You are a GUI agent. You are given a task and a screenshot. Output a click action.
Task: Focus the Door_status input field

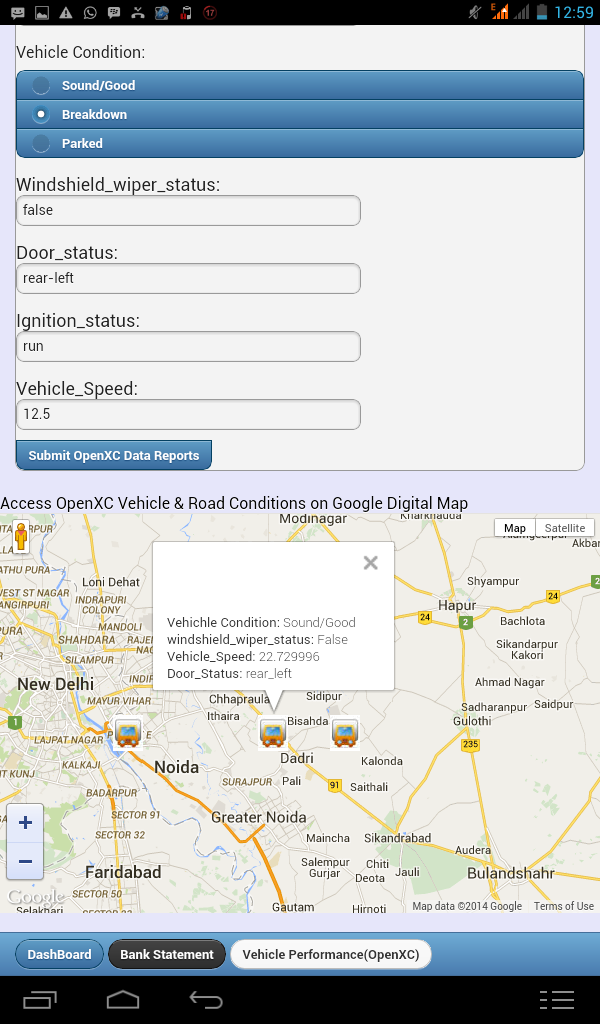(188, 278)
